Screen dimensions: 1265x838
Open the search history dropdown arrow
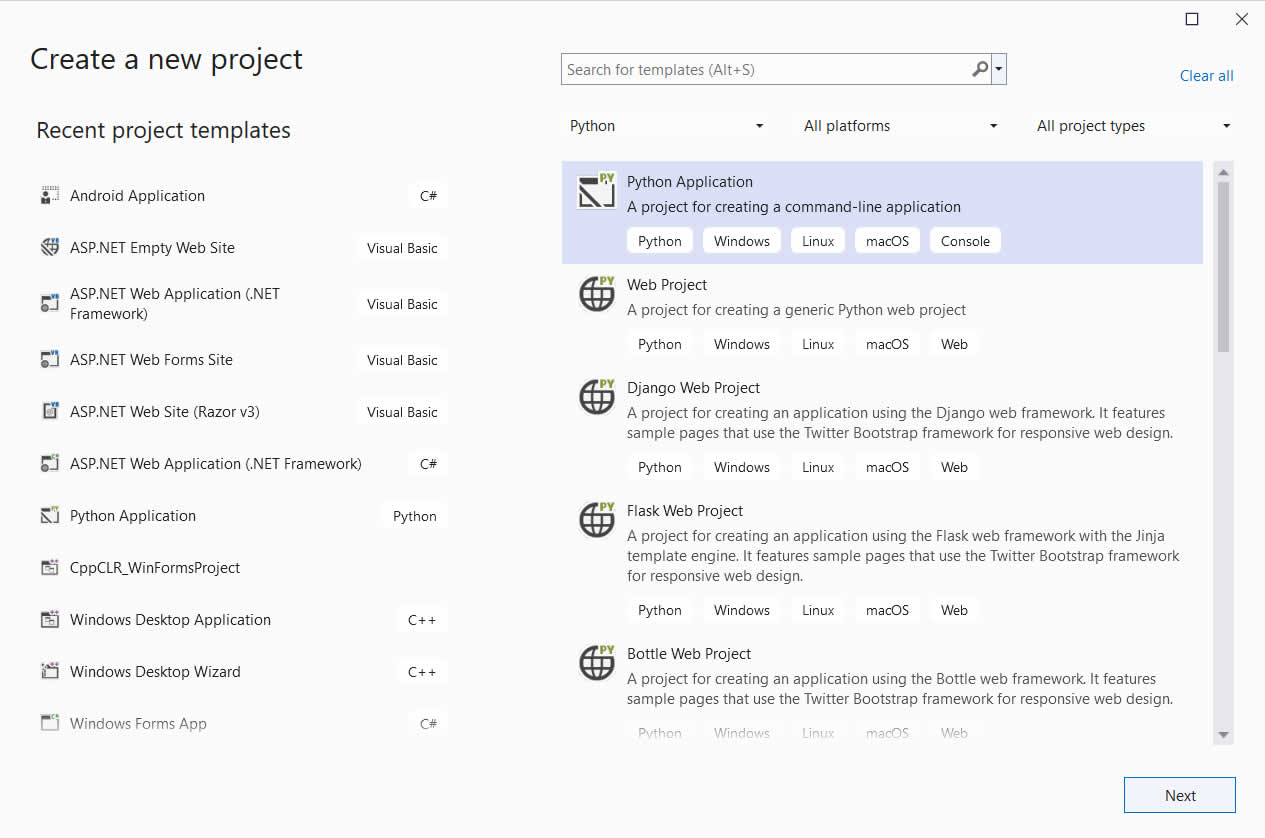coord(999,70)
